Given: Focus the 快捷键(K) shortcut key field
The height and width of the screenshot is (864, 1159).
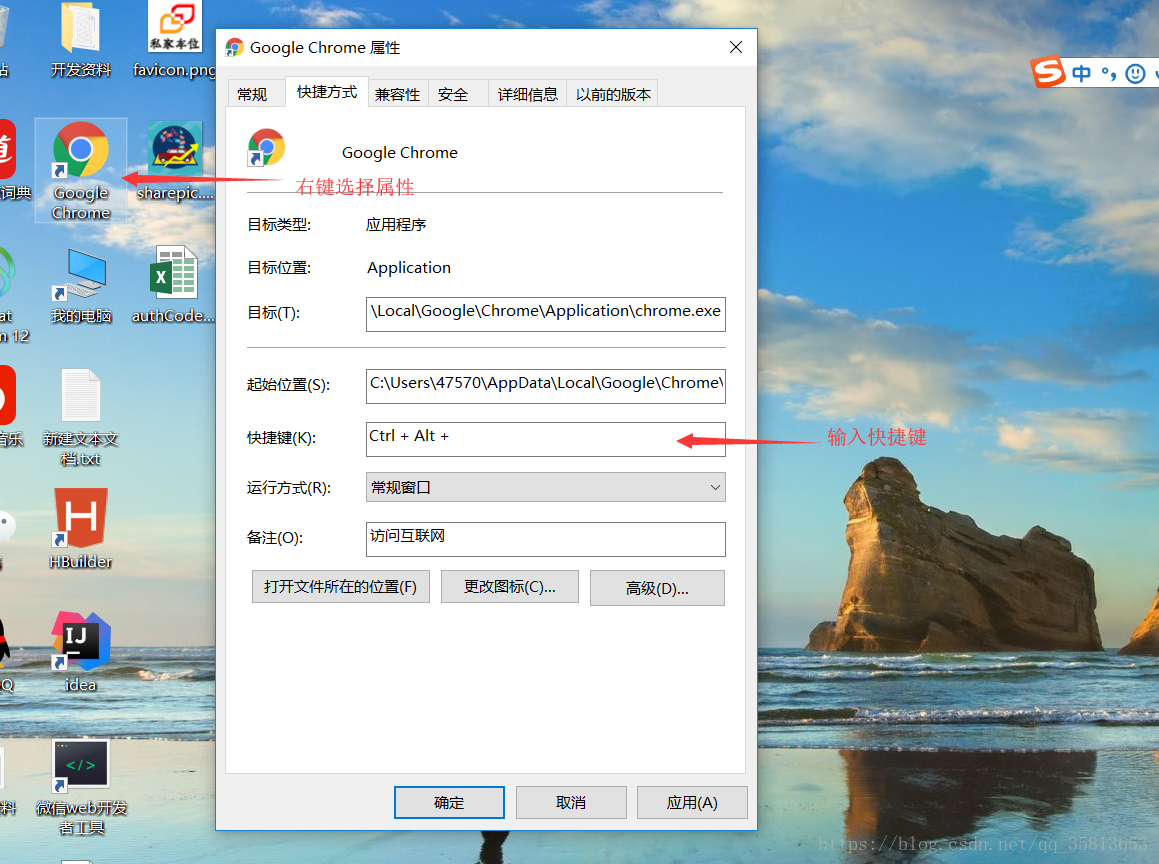Looking at the screenshot, I should [545, 439].
